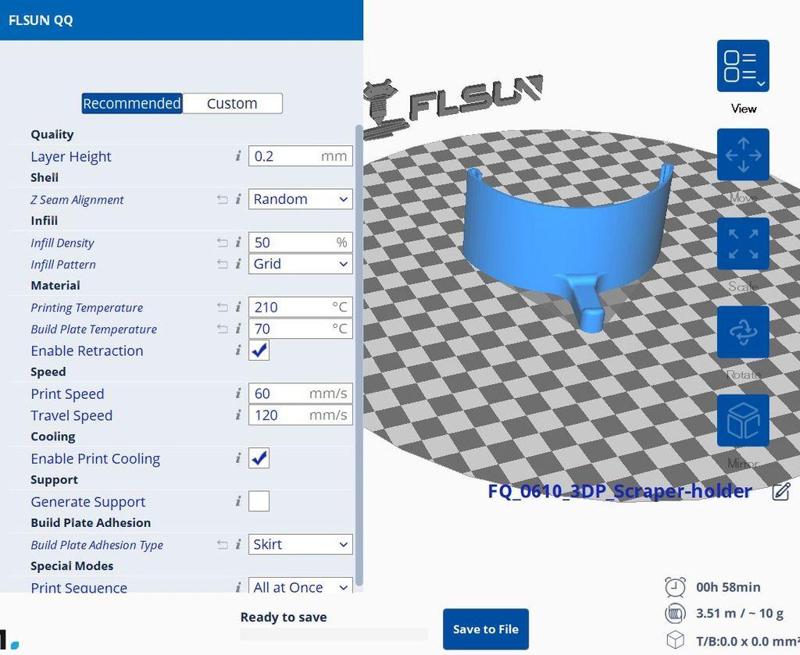Click info icon for Build Plate Adhesion Type

tap(238, 544)
